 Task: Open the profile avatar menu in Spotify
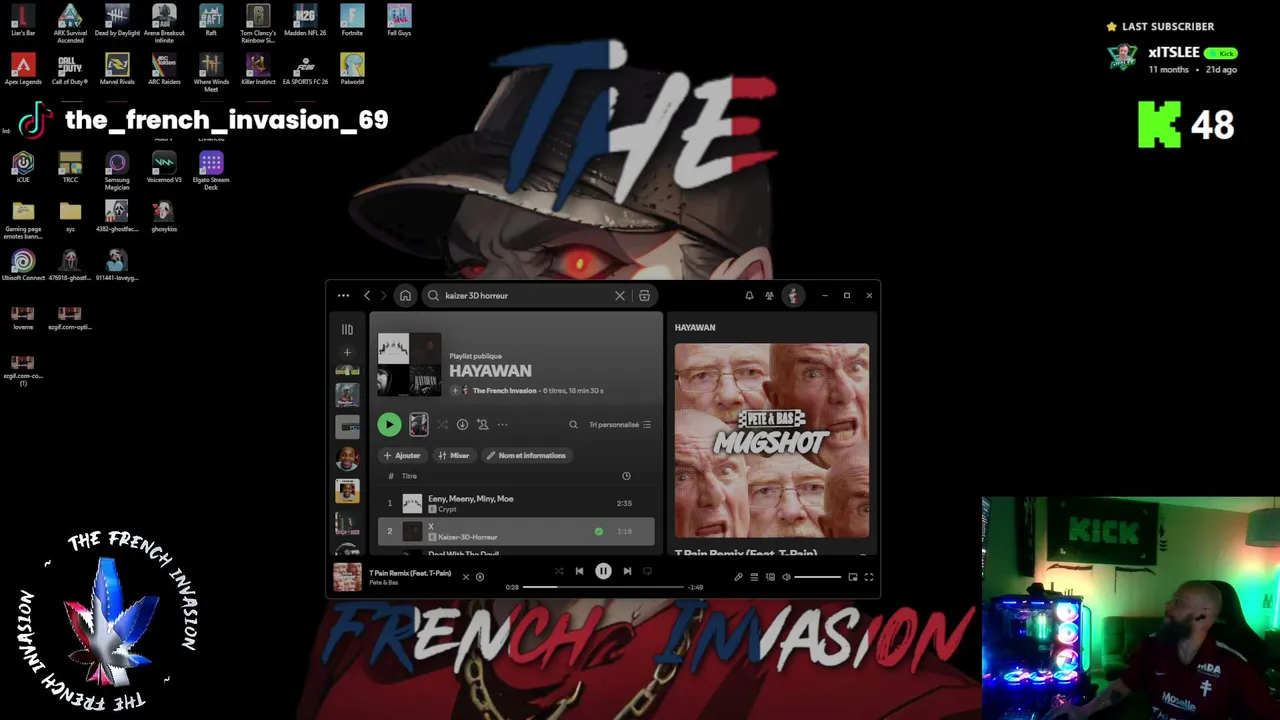pos(793,296)
